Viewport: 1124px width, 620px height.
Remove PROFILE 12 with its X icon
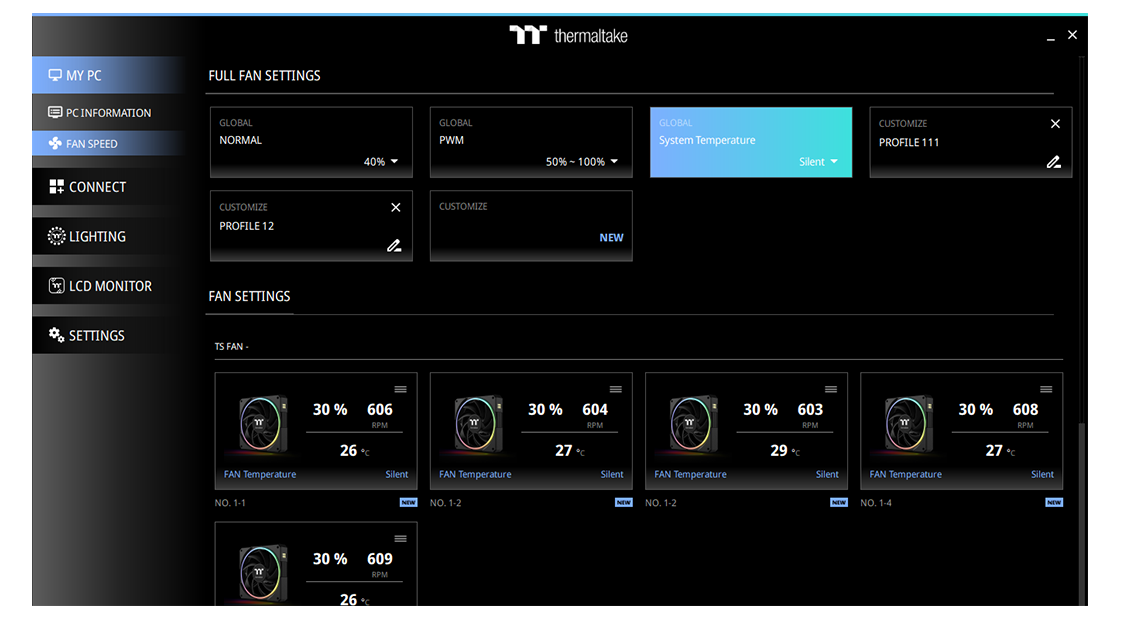point(396,207)
